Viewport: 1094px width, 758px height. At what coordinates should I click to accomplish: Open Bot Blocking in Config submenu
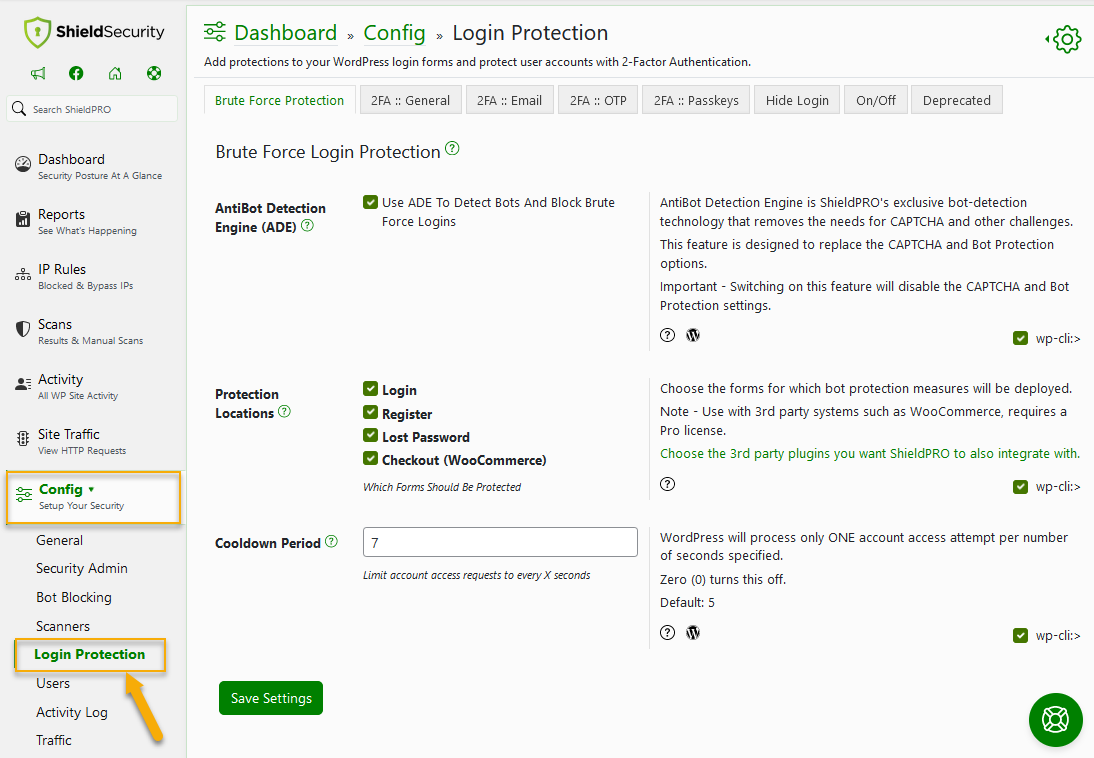point(74,597)
